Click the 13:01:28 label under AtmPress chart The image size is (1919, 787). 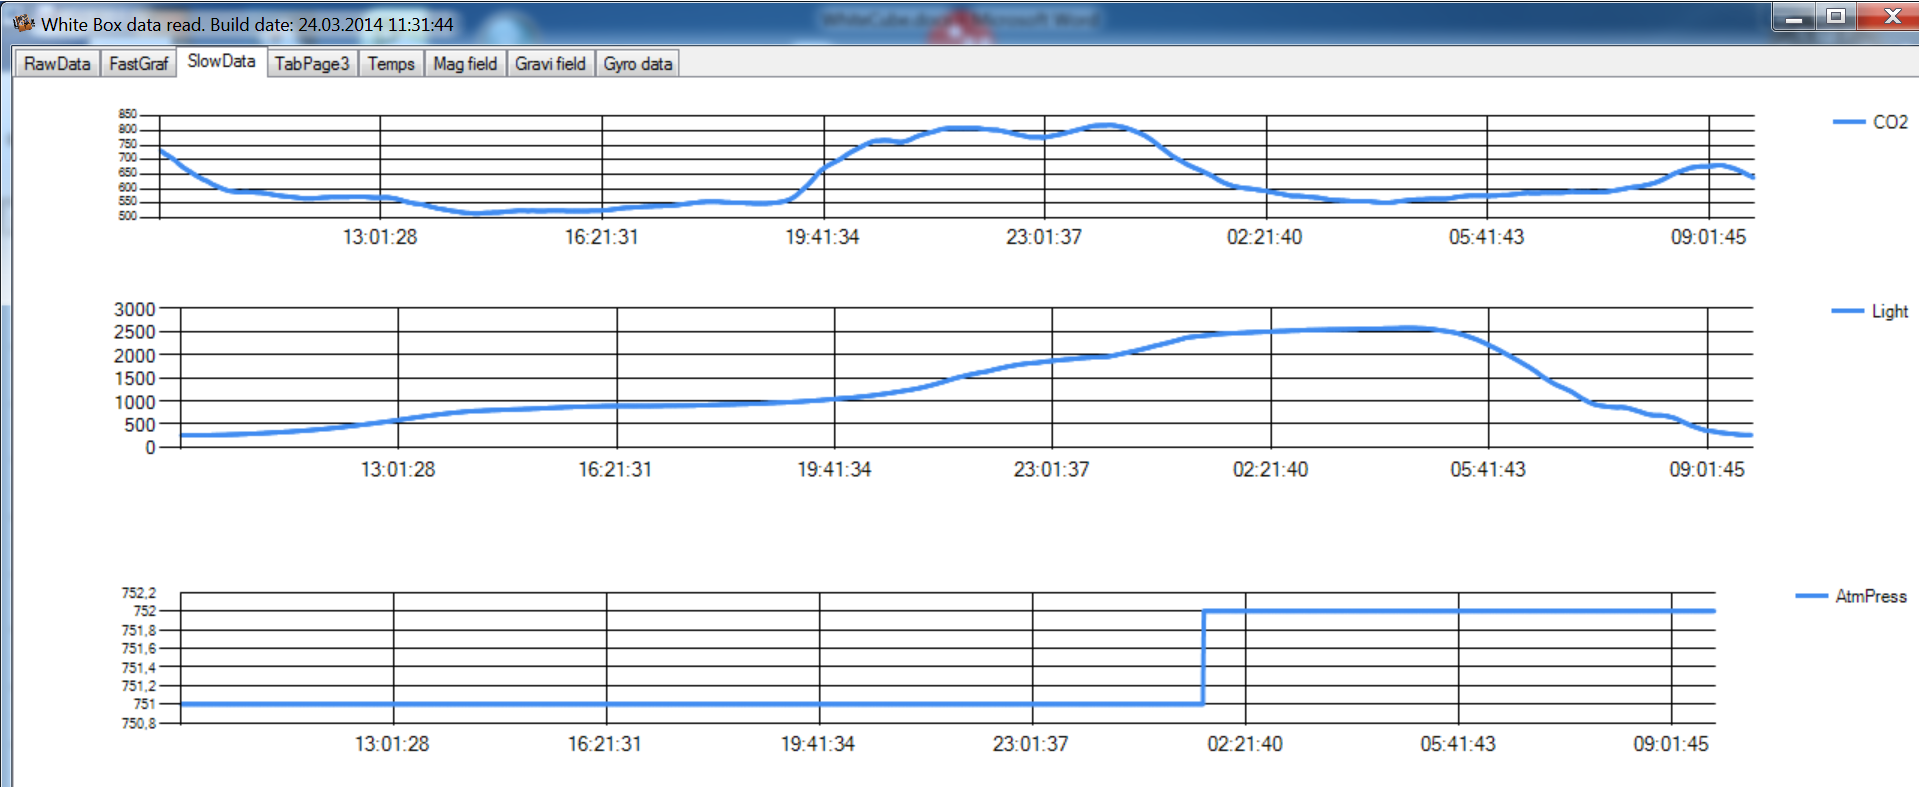pos(392,744)
